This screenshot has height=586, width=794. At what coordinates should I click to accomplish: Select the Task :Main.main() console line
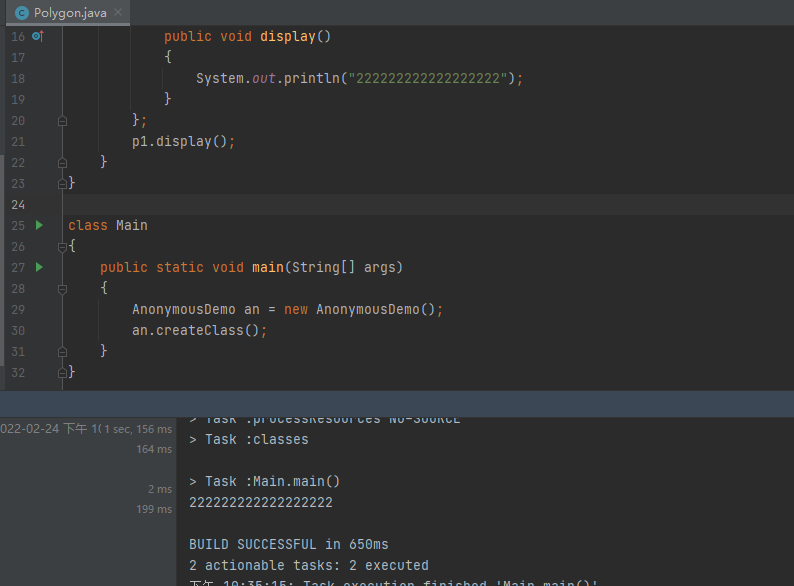click(265, 481)
